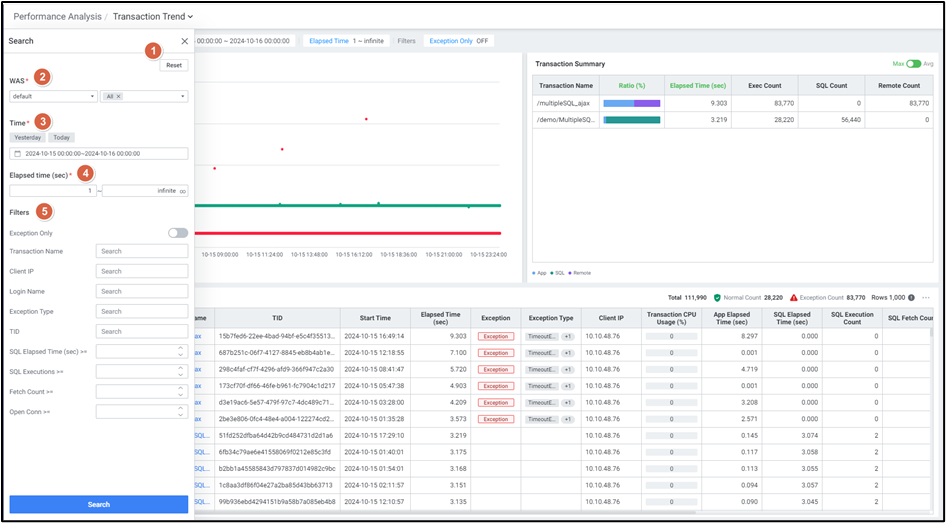Remove the 'All' tag in WAS selector
This screenshot has width=946, height=523.
119,96
